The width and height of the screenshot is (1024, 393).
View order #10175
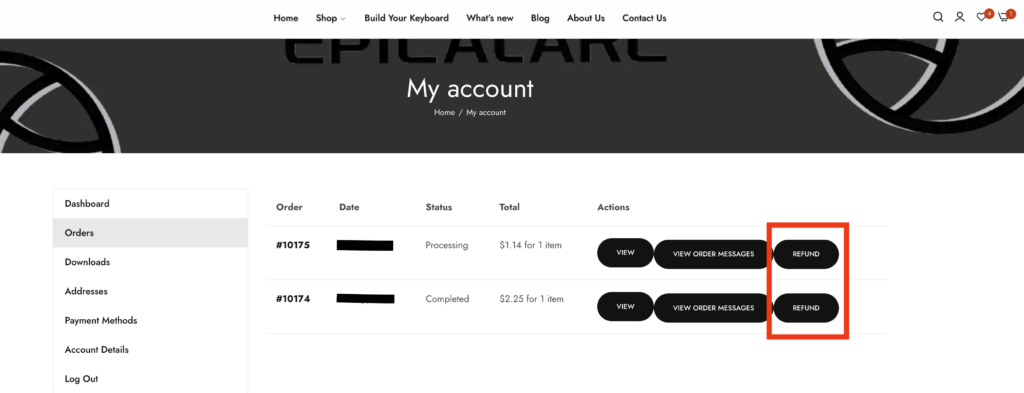625,253
